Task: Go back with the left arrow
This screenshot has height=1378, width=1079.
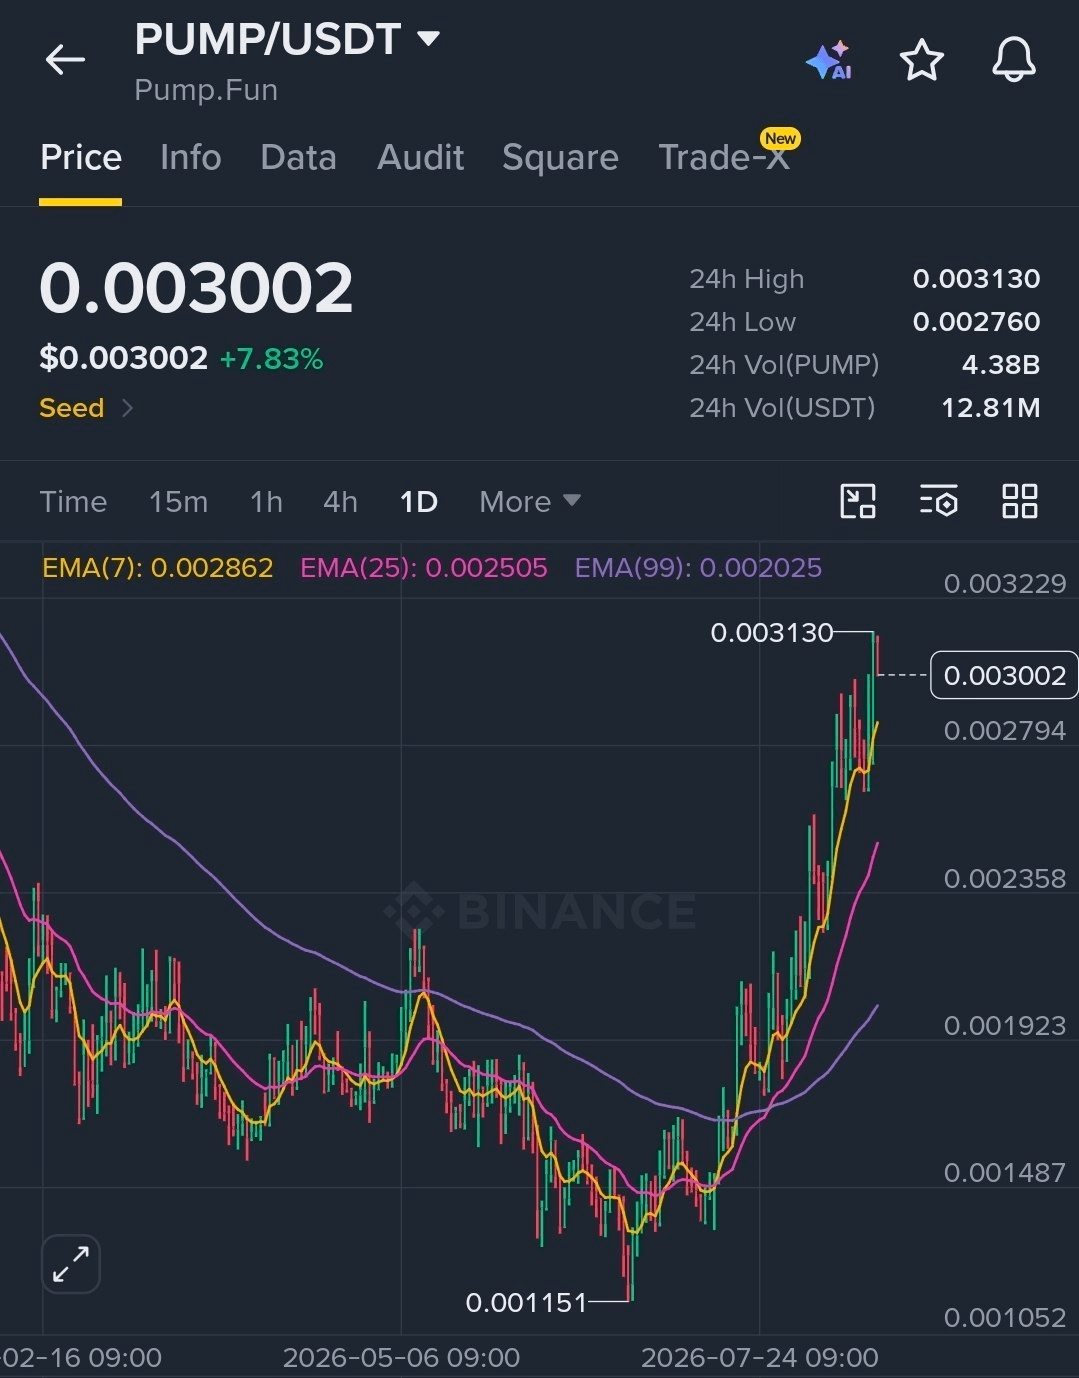Action: coord(65,60)
